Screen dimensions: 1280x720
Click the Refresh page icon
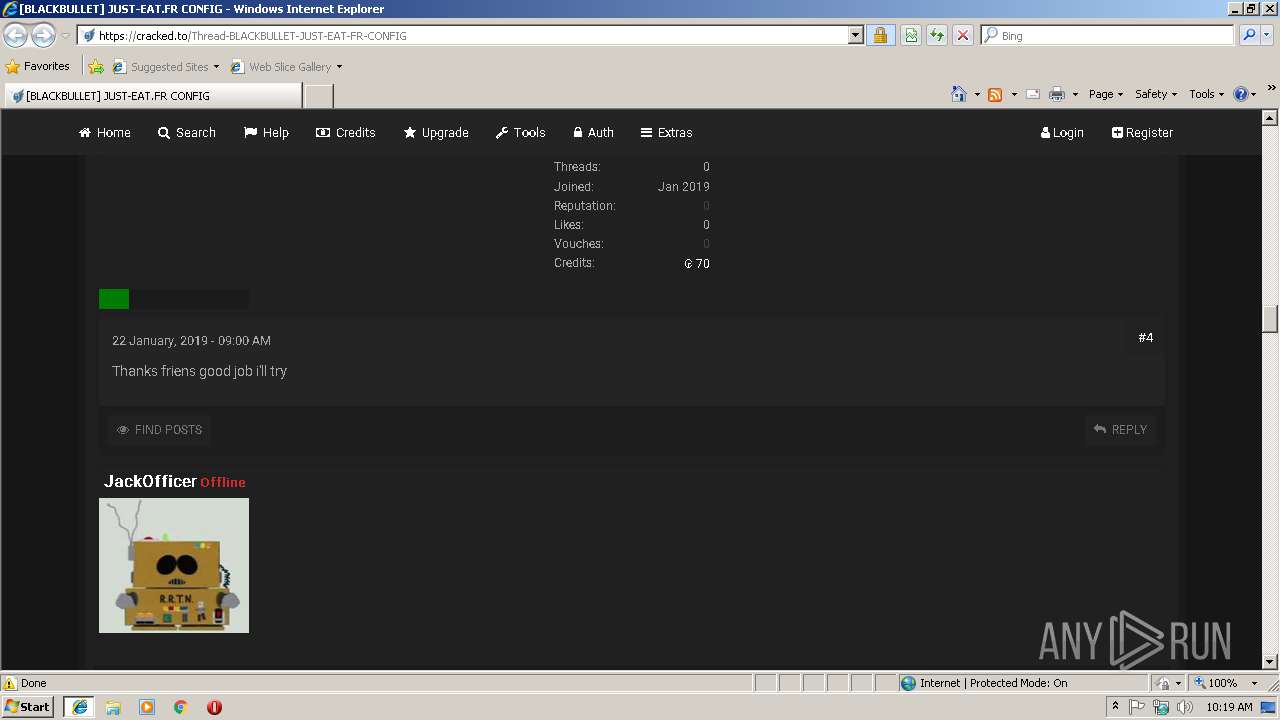pos(937,35)
